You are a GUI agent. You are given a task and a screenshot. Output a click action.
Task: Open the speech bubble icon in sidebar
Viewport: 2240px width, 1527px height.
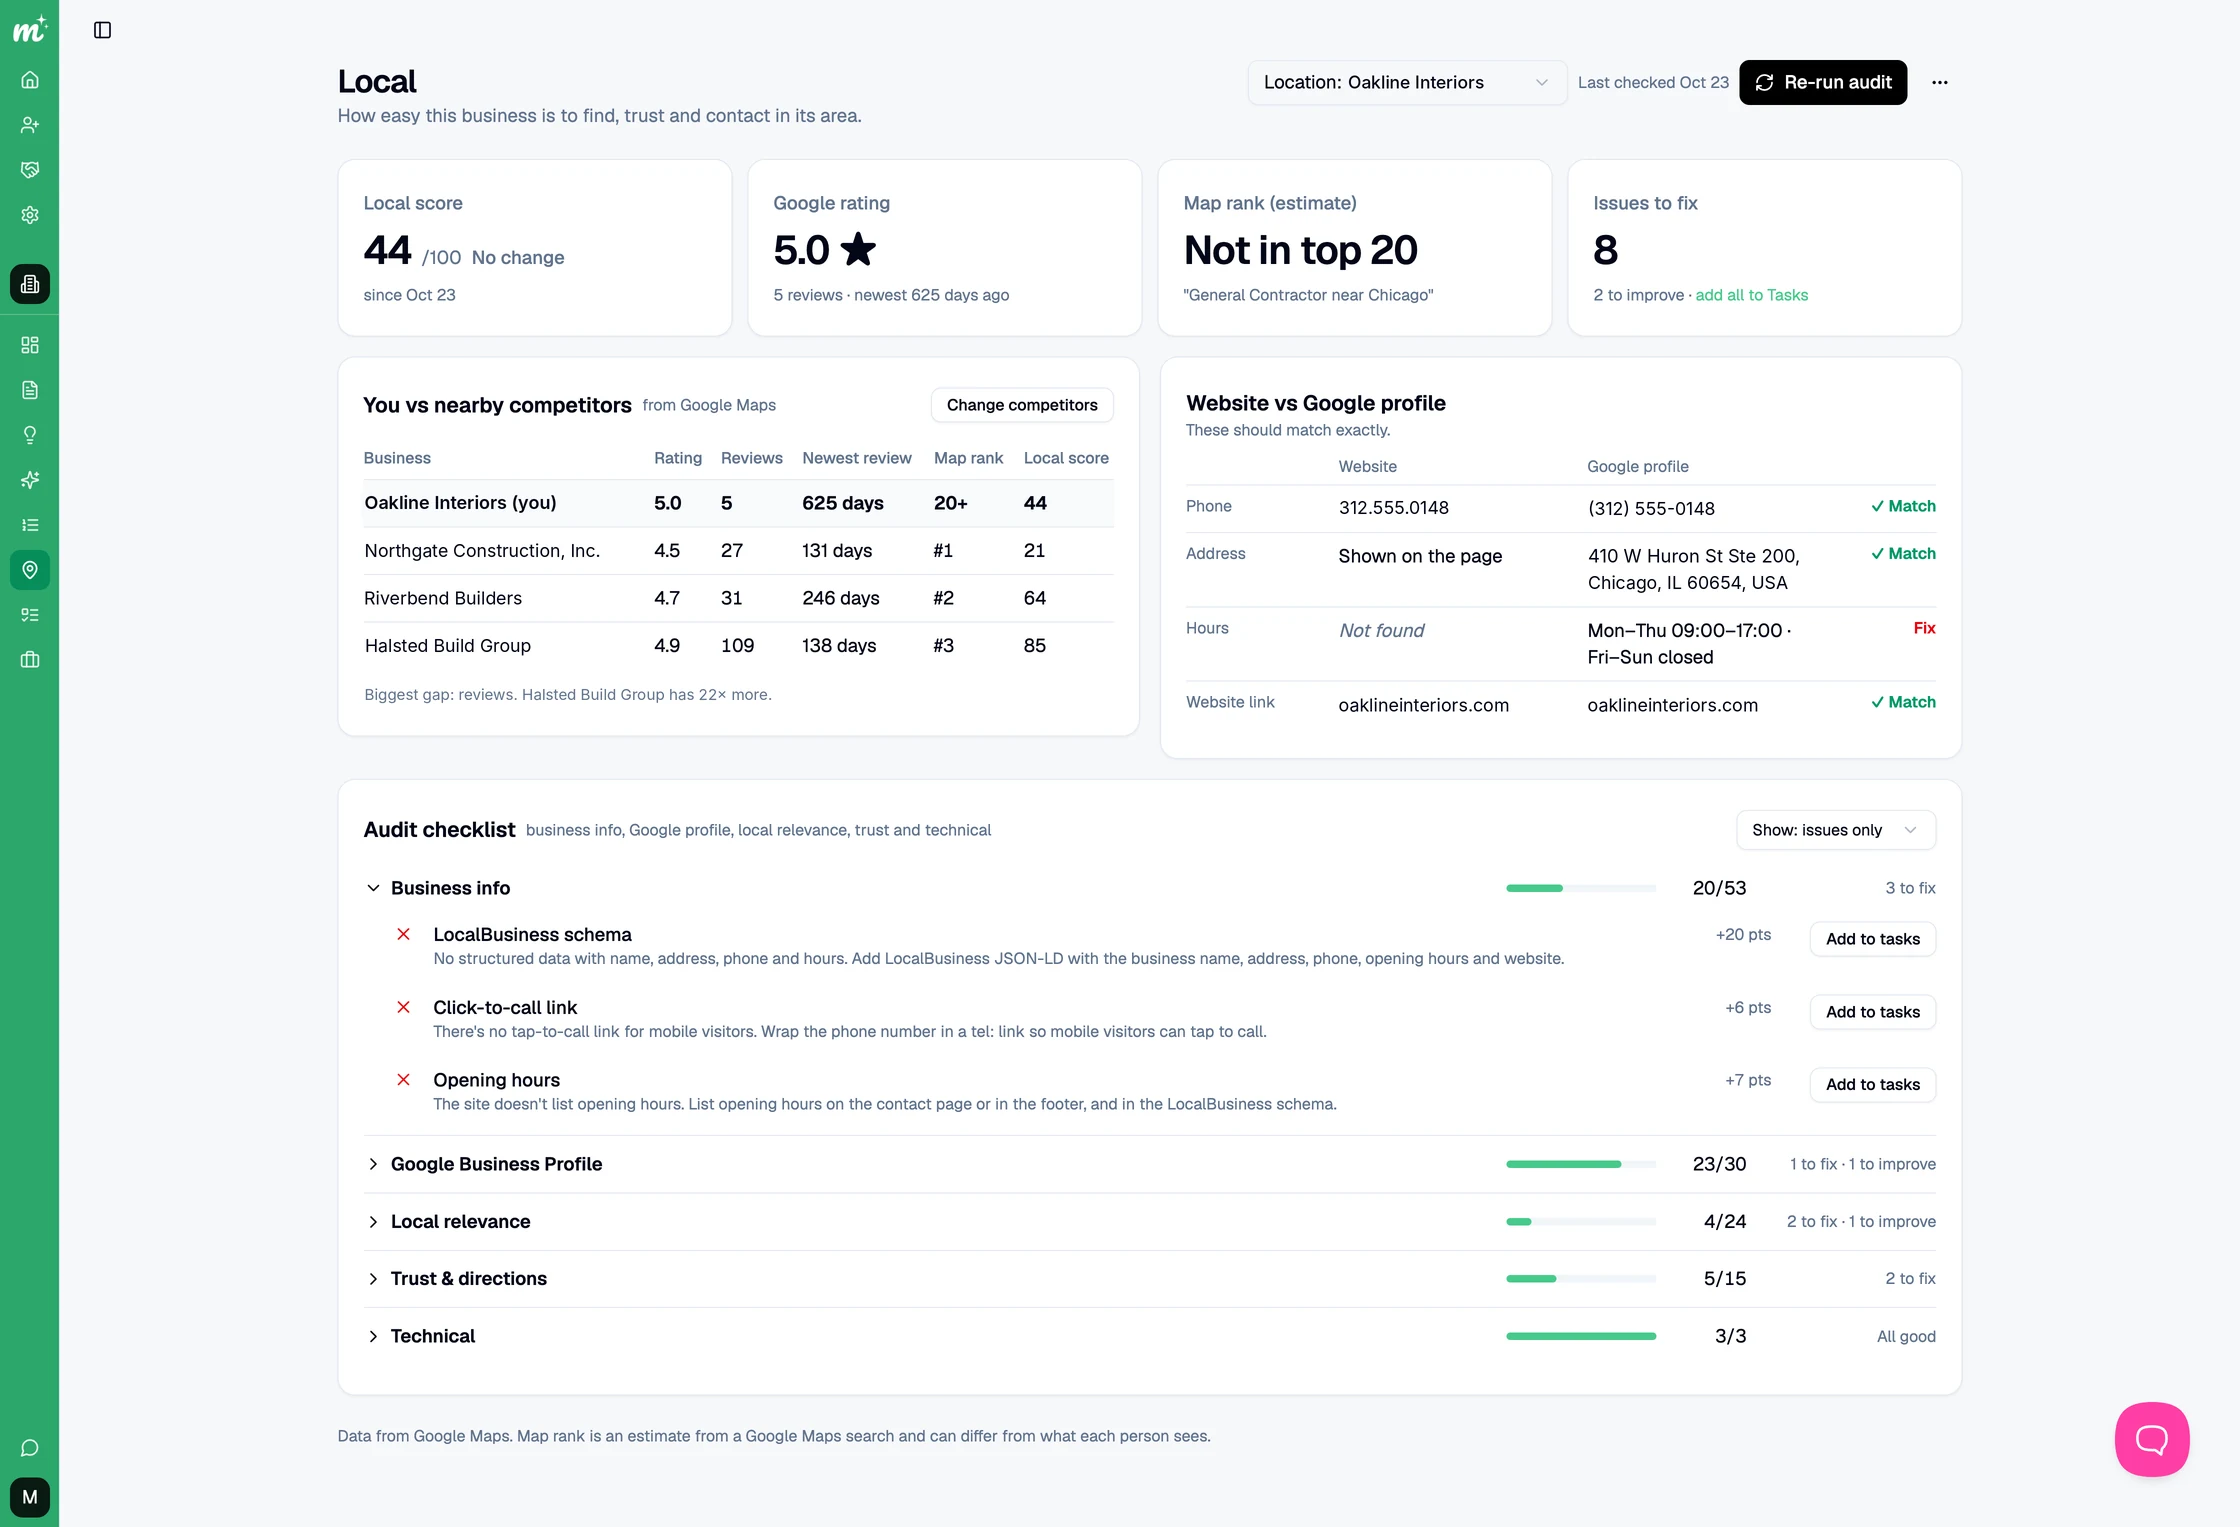coord(30,1448)
